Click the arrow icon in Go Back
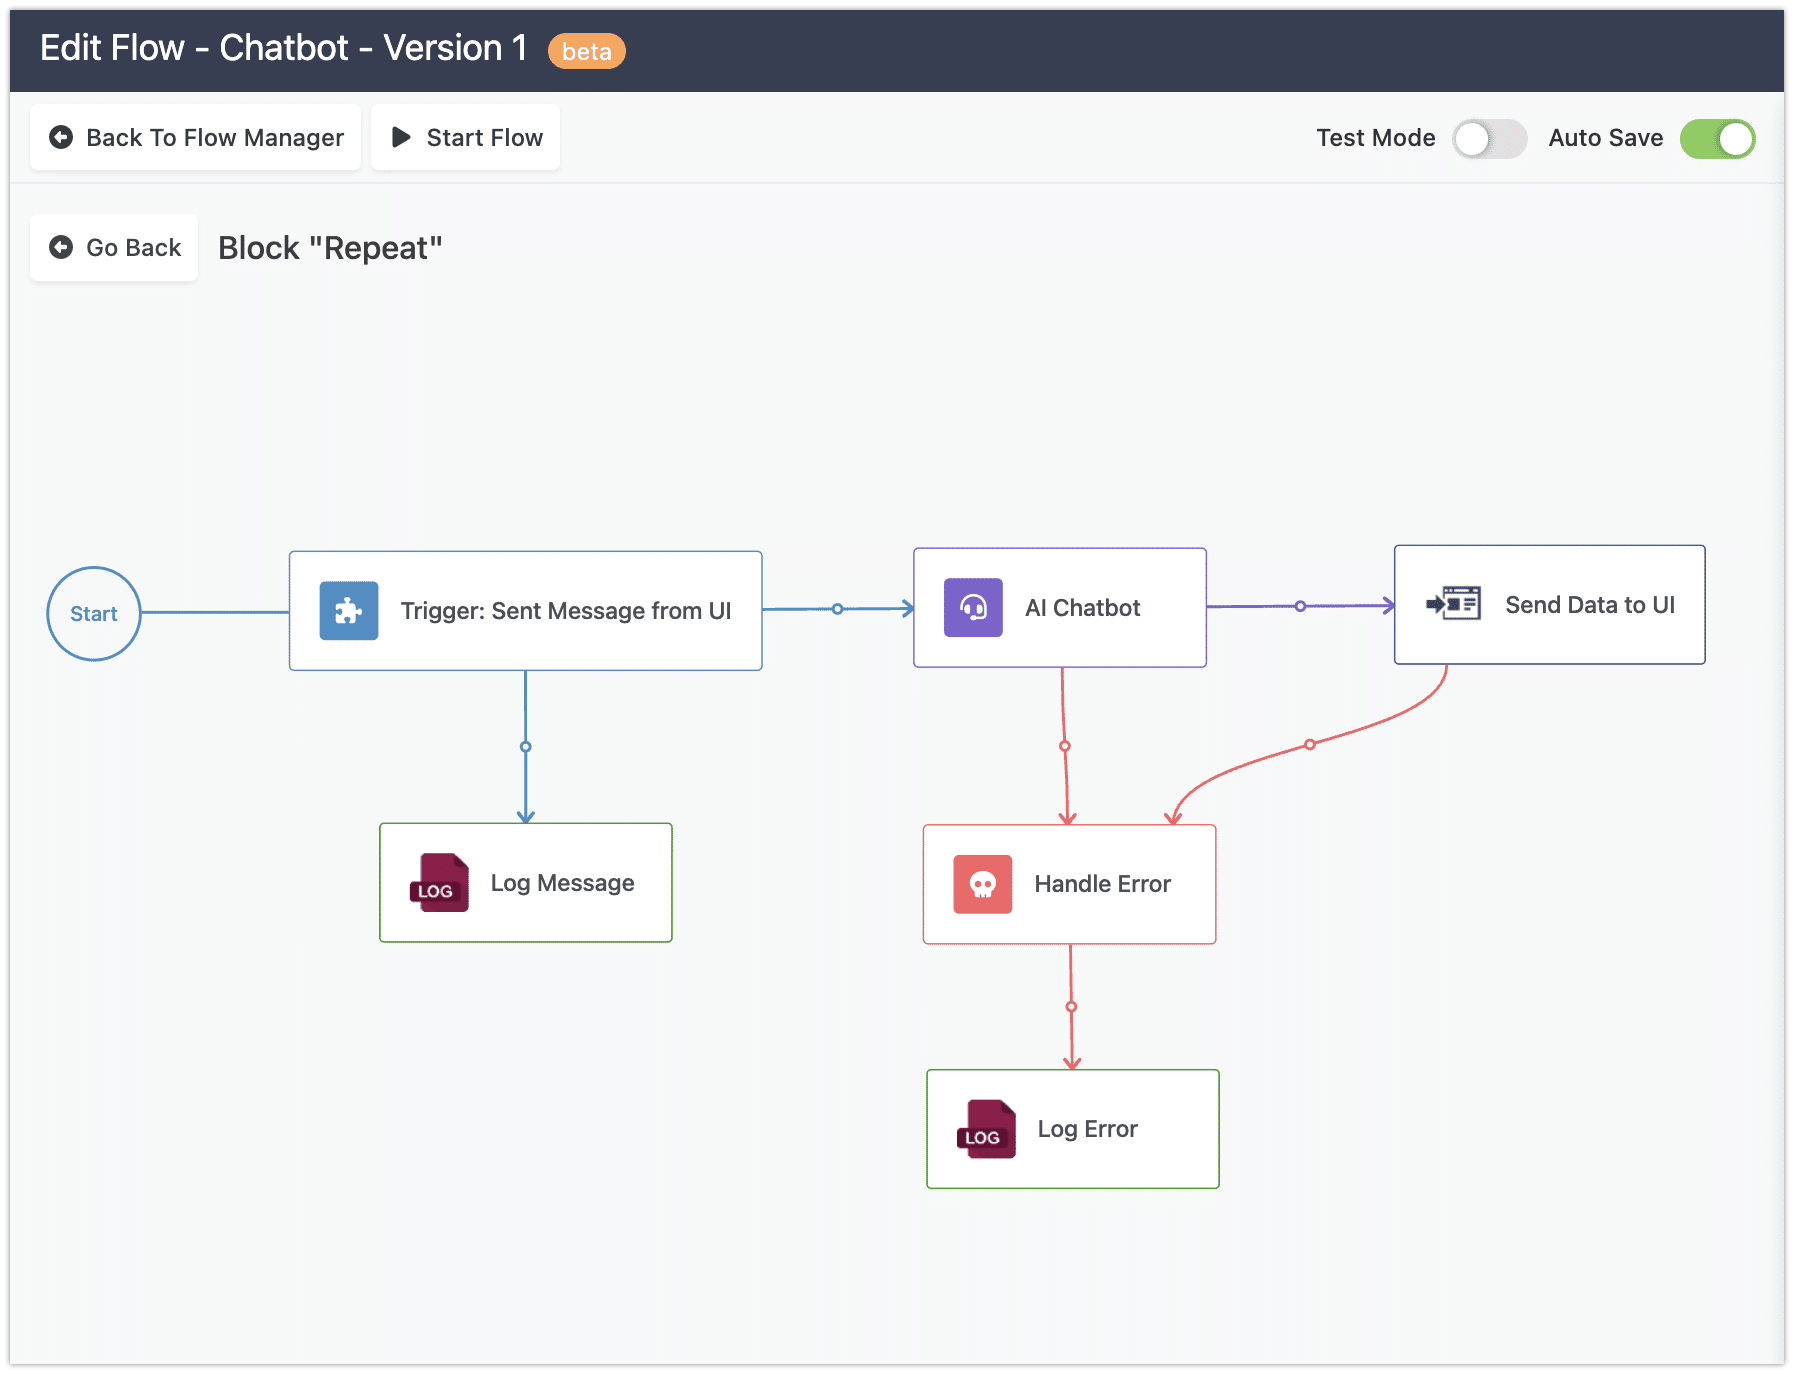This screenshot has width=1794, height=1374. pos(61,248)
